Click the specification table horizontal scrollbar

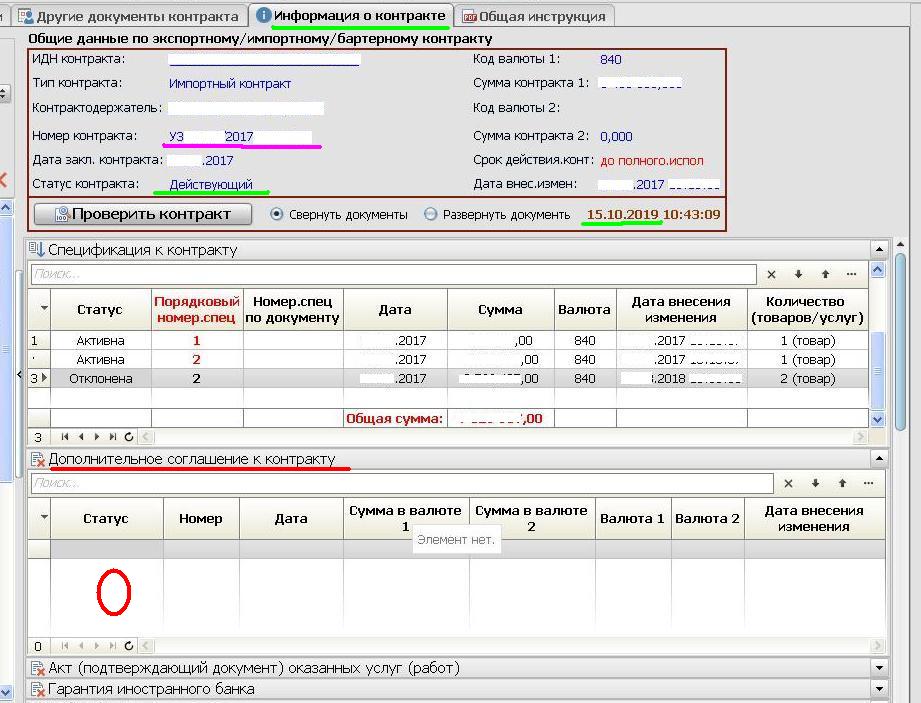pos(500,437)
